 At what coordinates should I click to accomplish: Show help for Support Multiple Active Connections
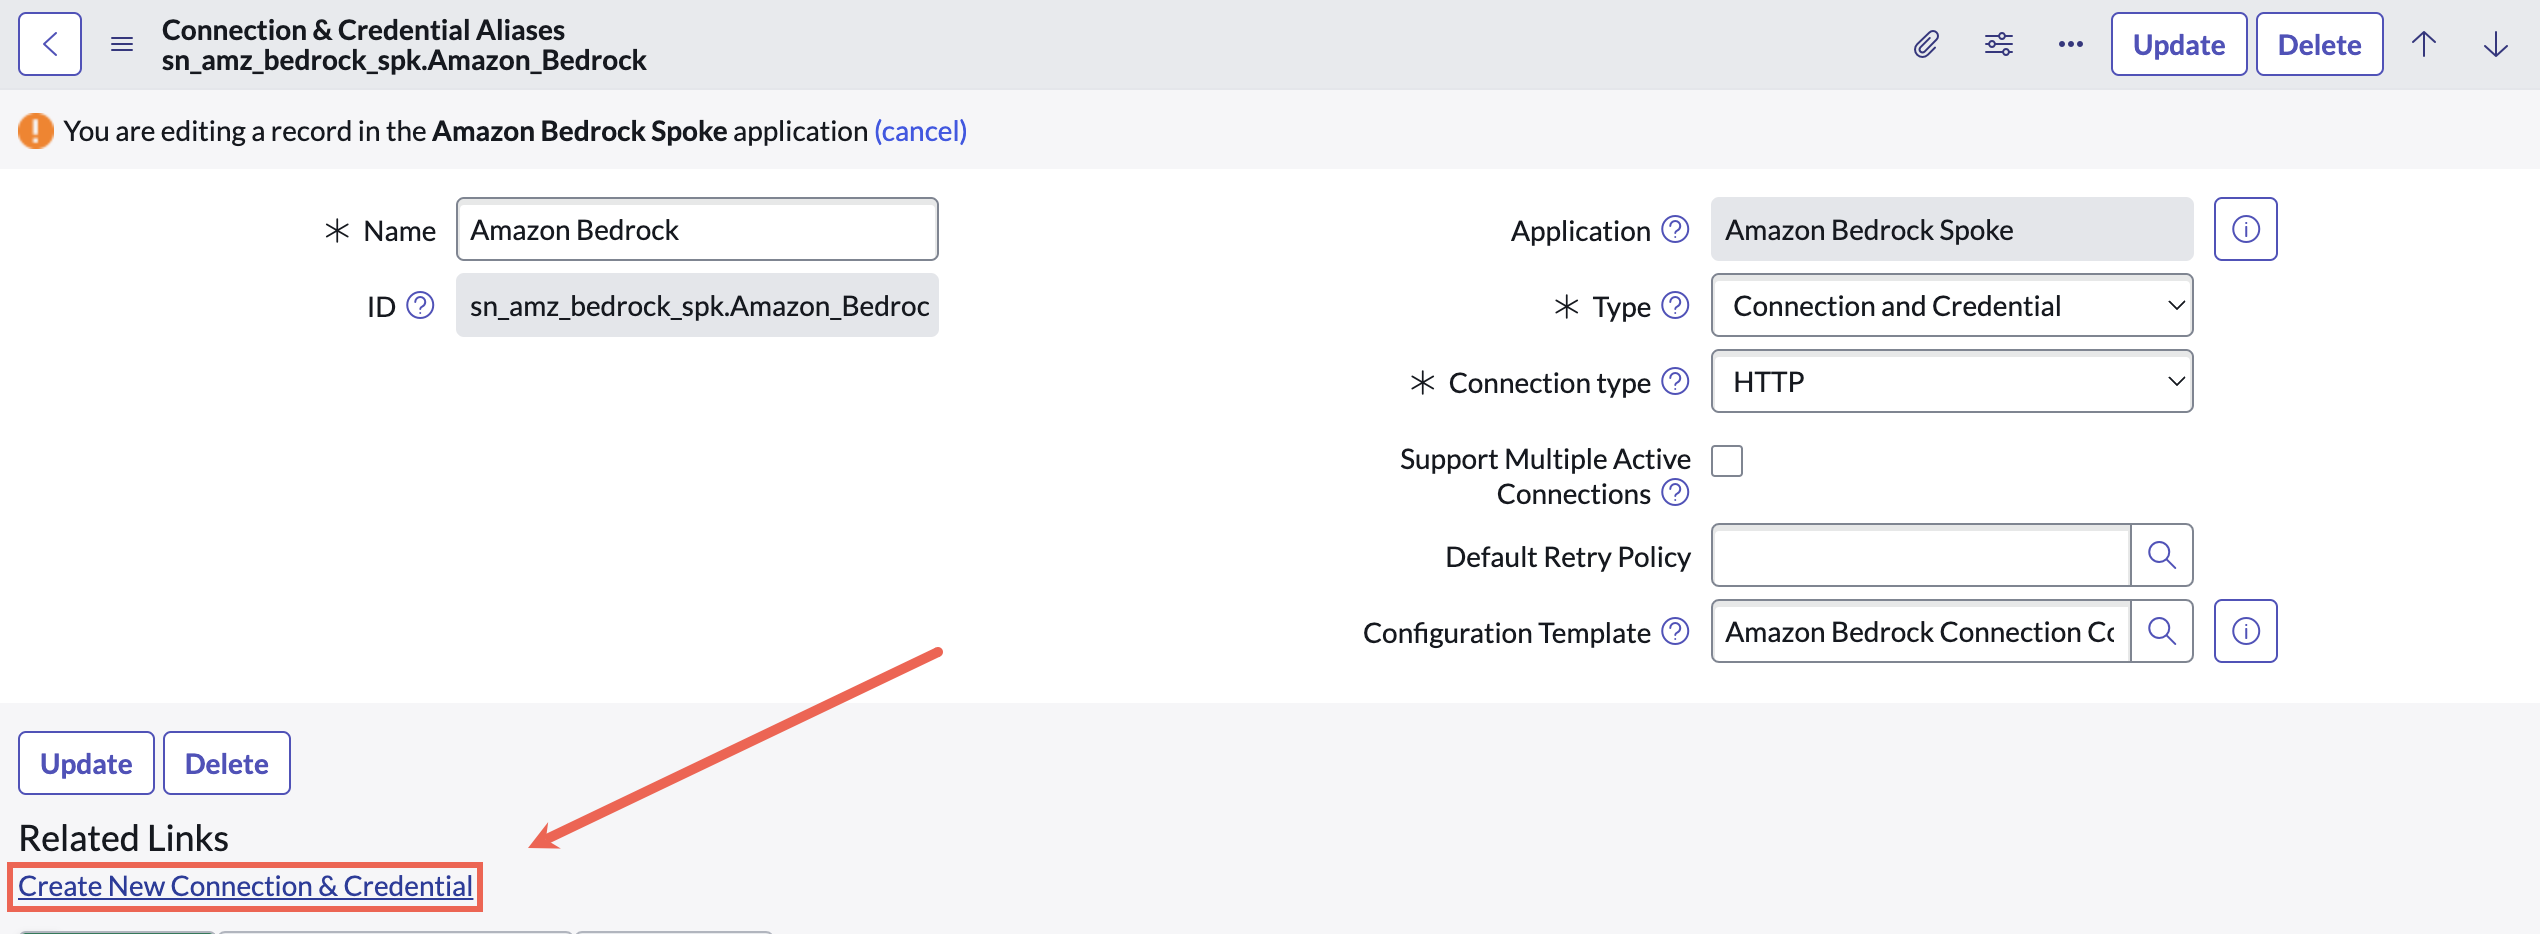pos(1675,492)
